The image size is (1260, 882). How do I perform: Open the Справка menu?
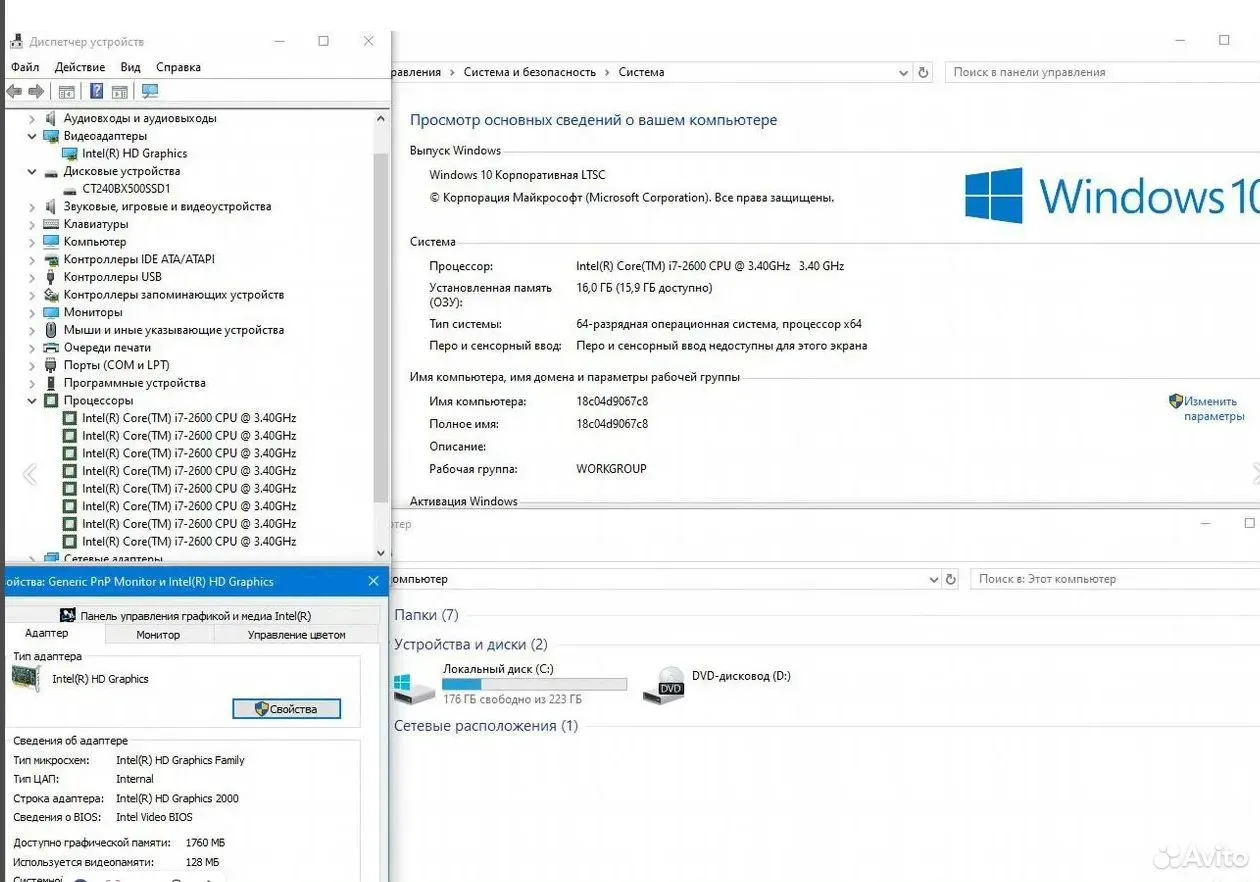179,67
